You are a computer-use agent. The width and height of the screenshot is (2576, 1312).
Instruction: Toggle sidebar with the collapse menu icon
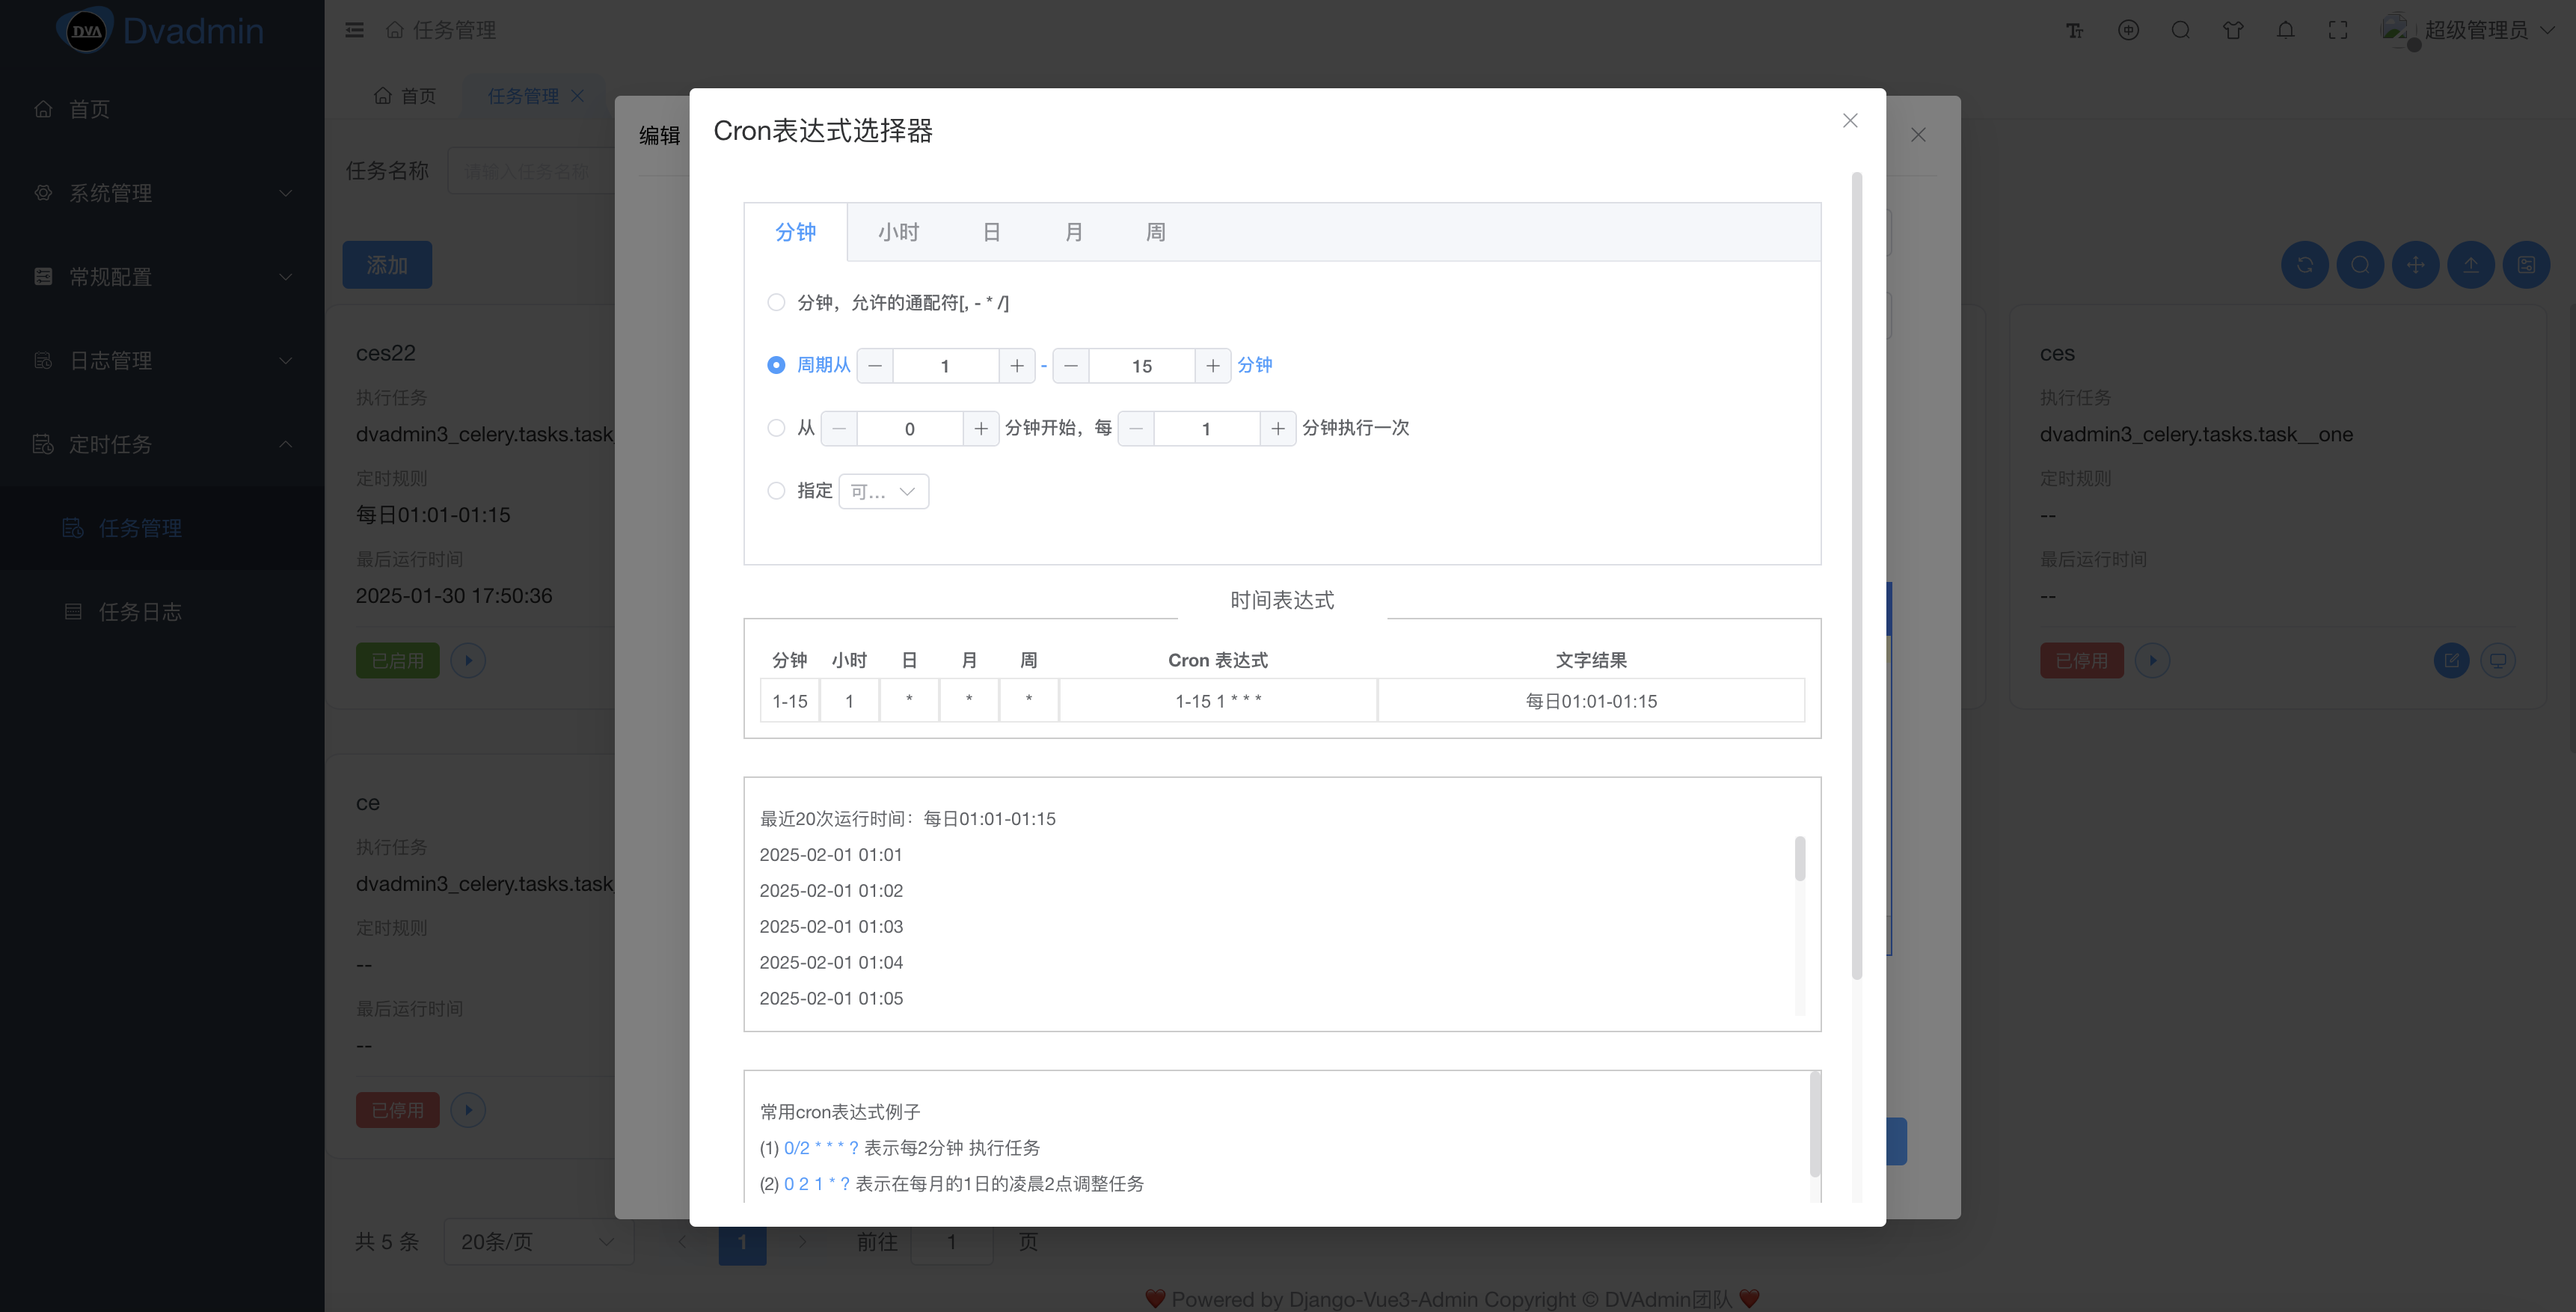354,30
